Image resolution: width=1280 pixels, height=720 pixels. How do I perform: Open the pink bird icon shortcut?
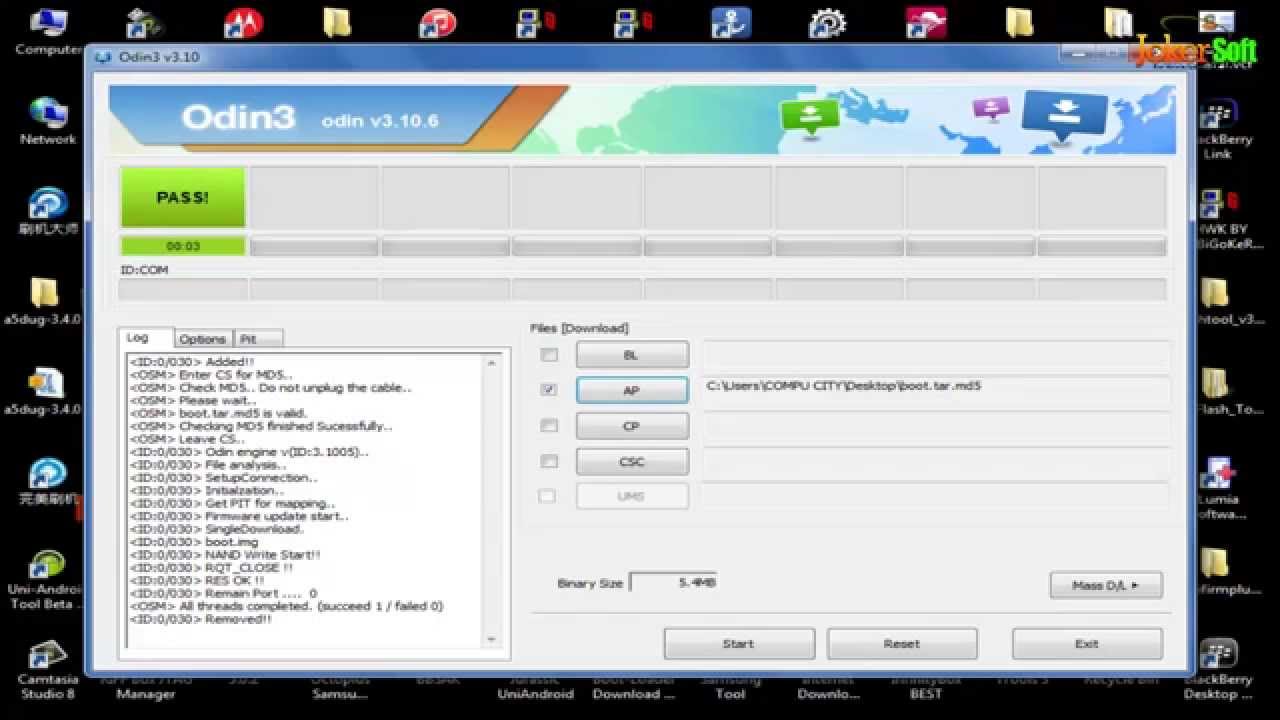click(x=925, y=22)
